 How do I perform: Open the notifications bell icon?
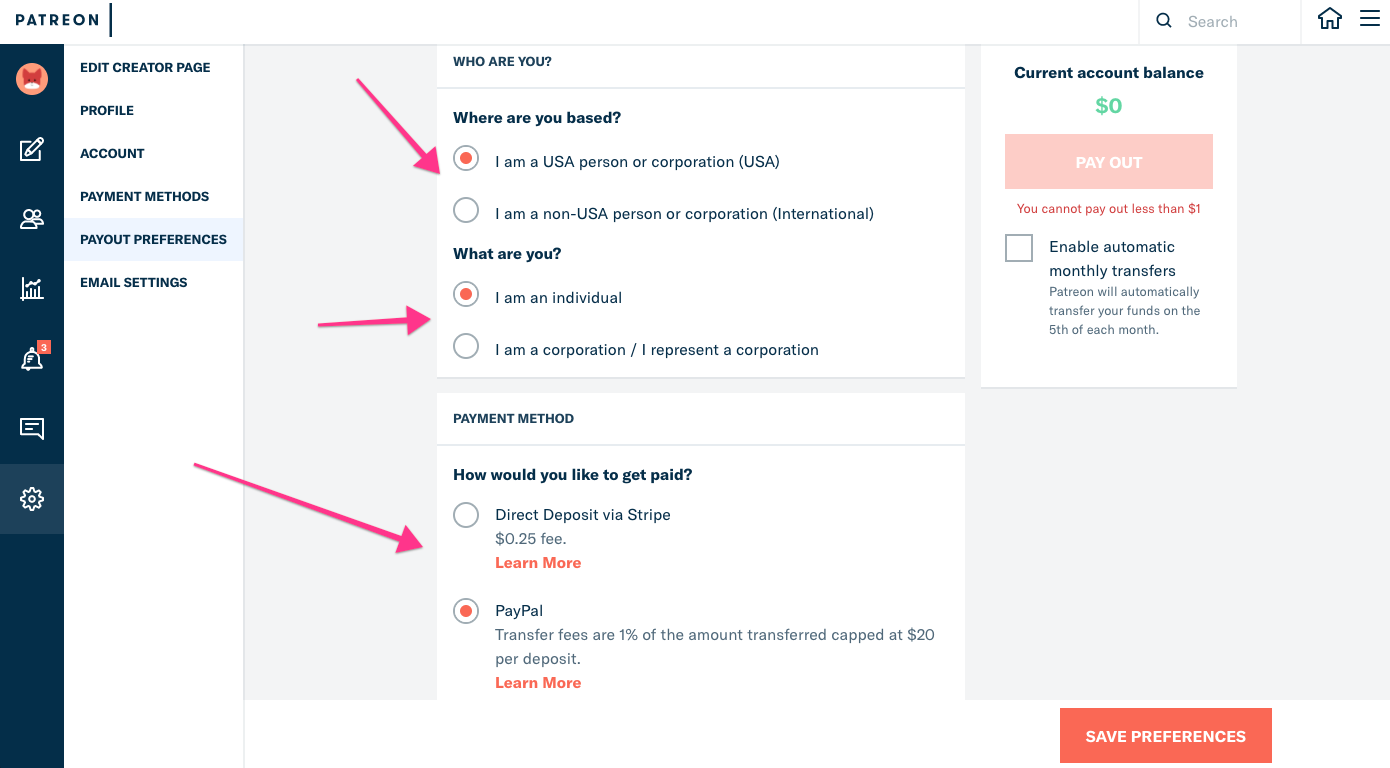click(32, 360)
